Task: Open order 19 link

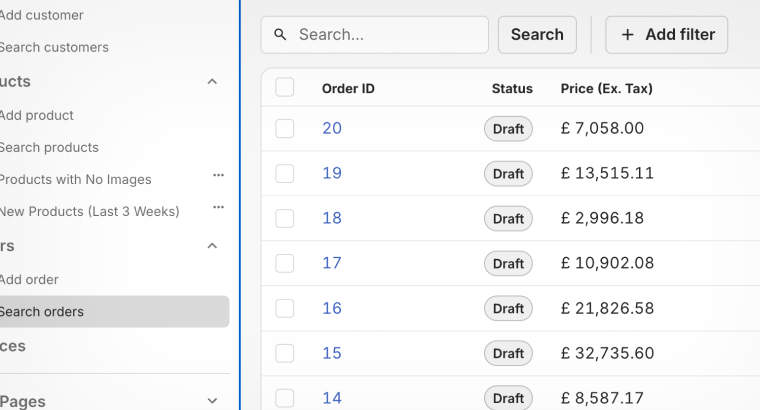Action: [332, 173]
